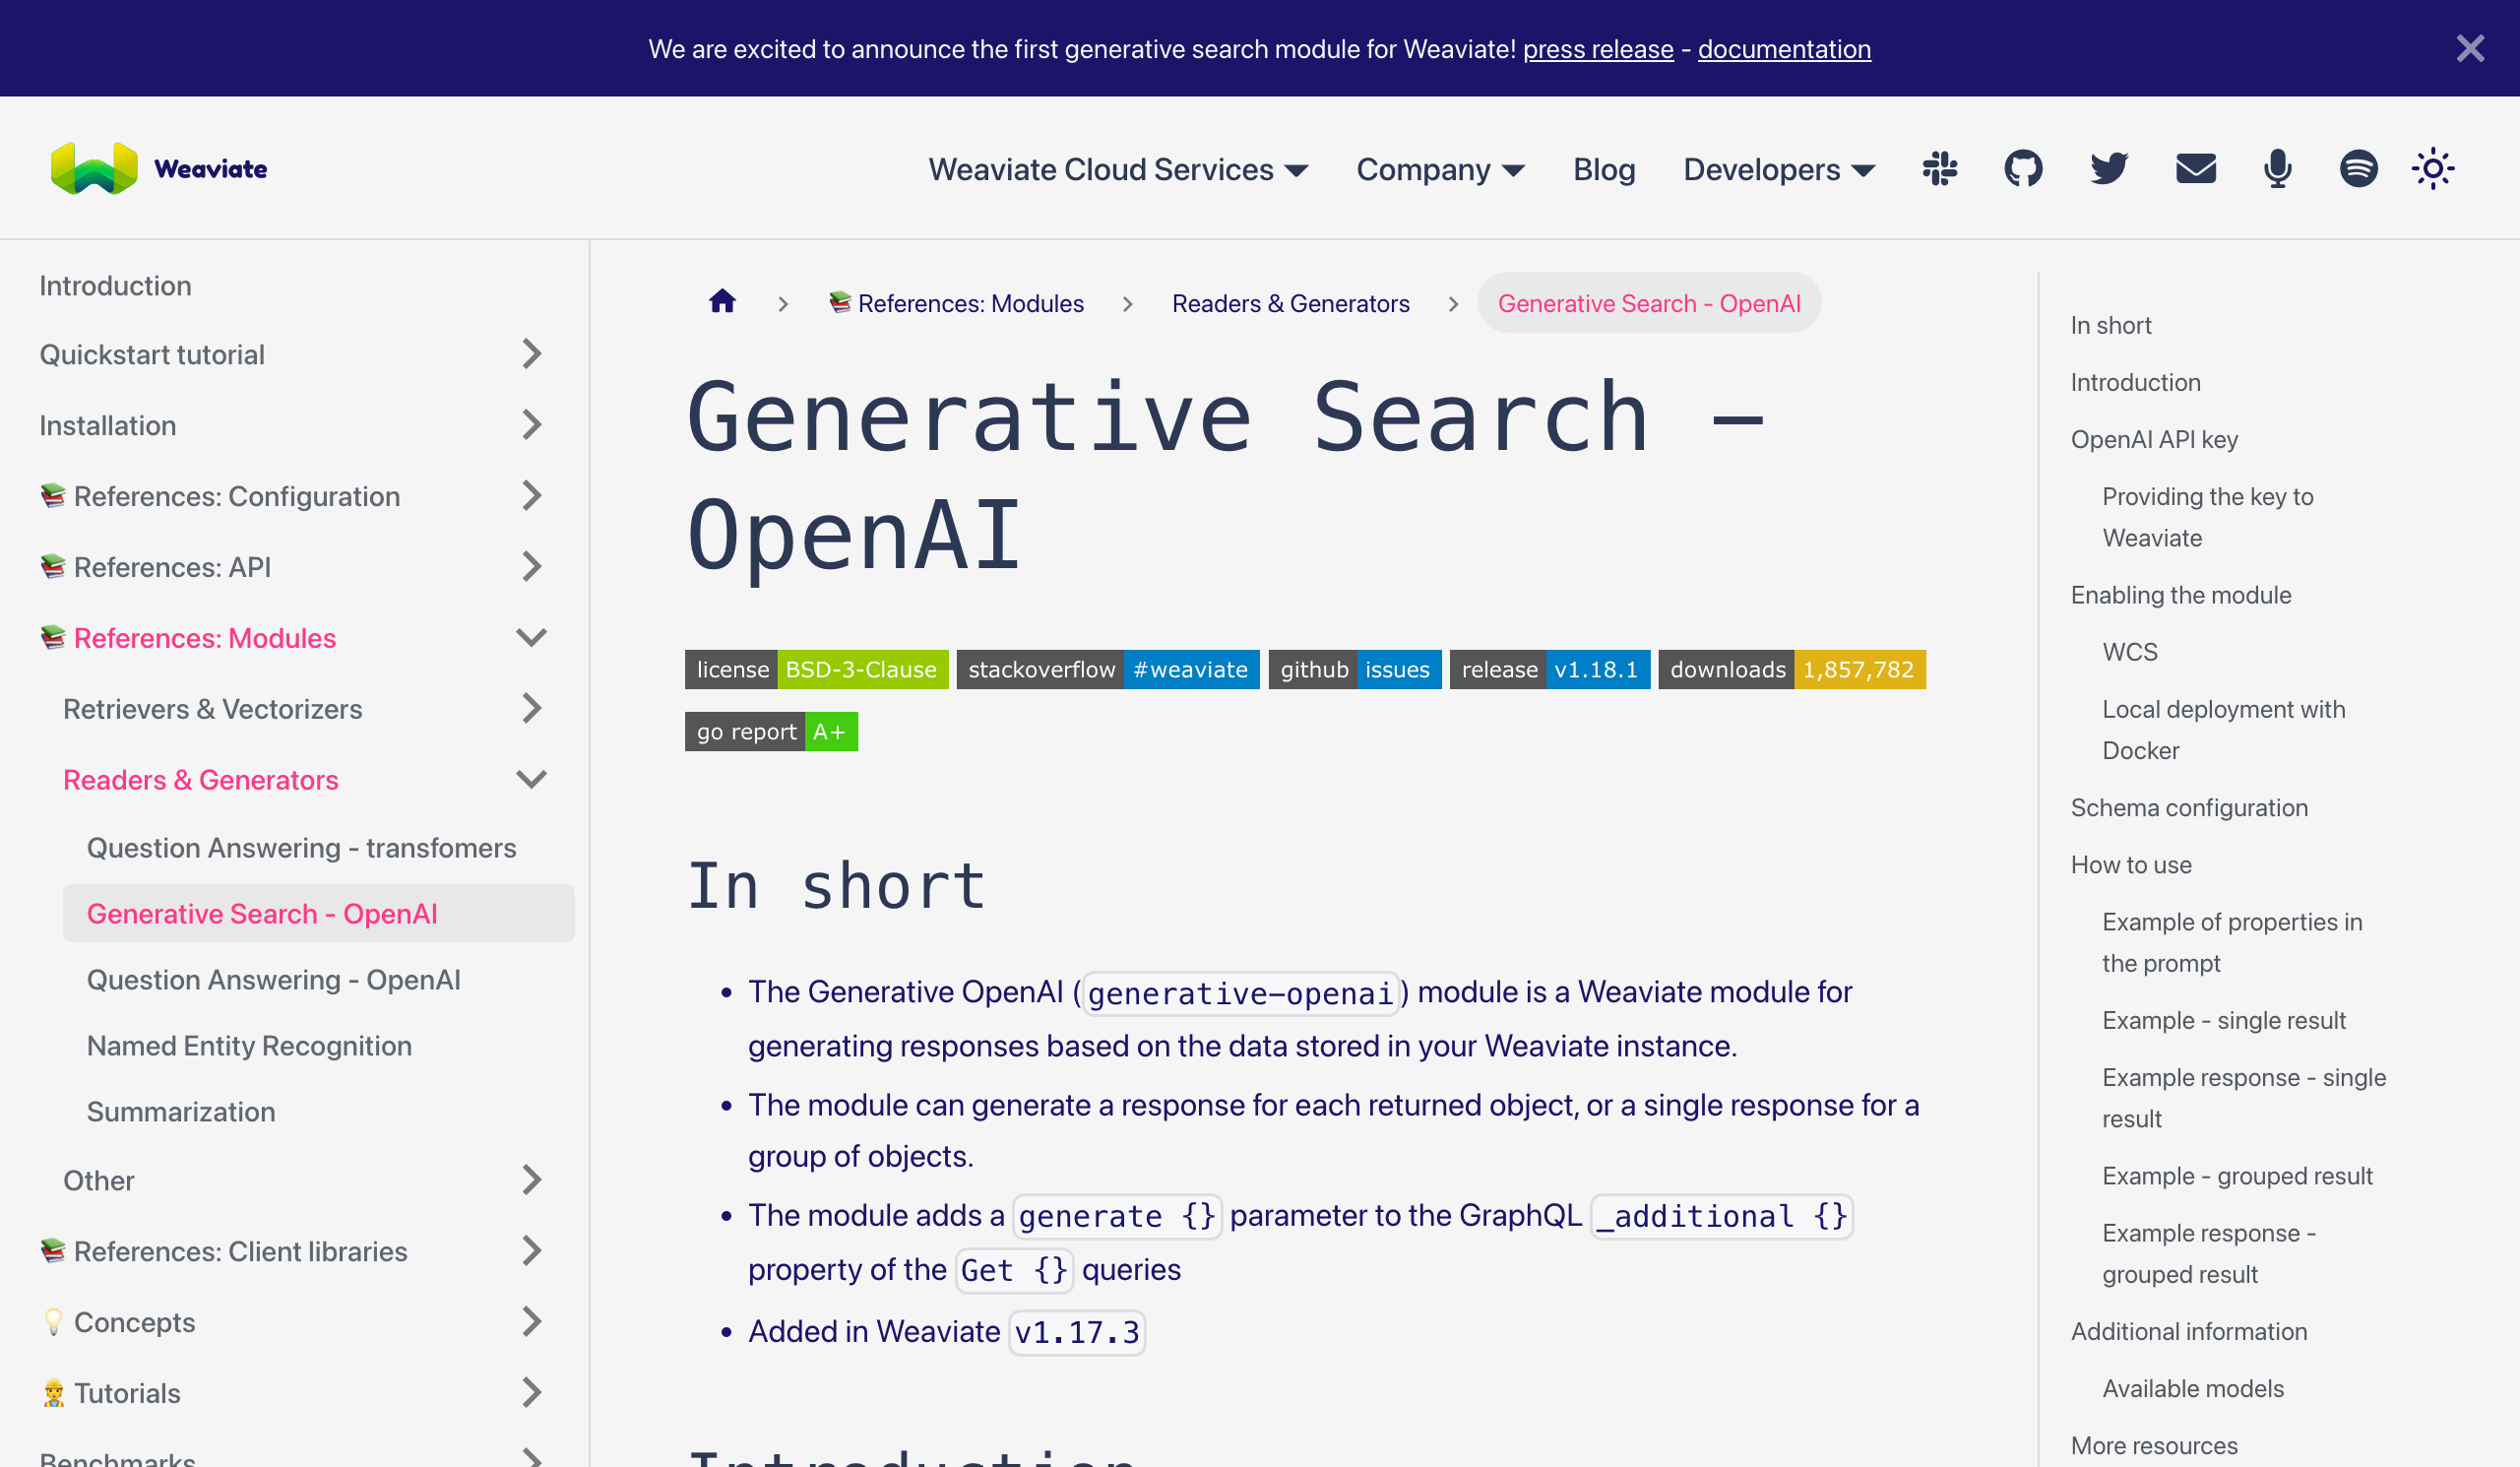Image resolution: width=2520 pixels, height=1467 pixels.
Task: Jump to Available models subsection
Action: point(2193,1389)
